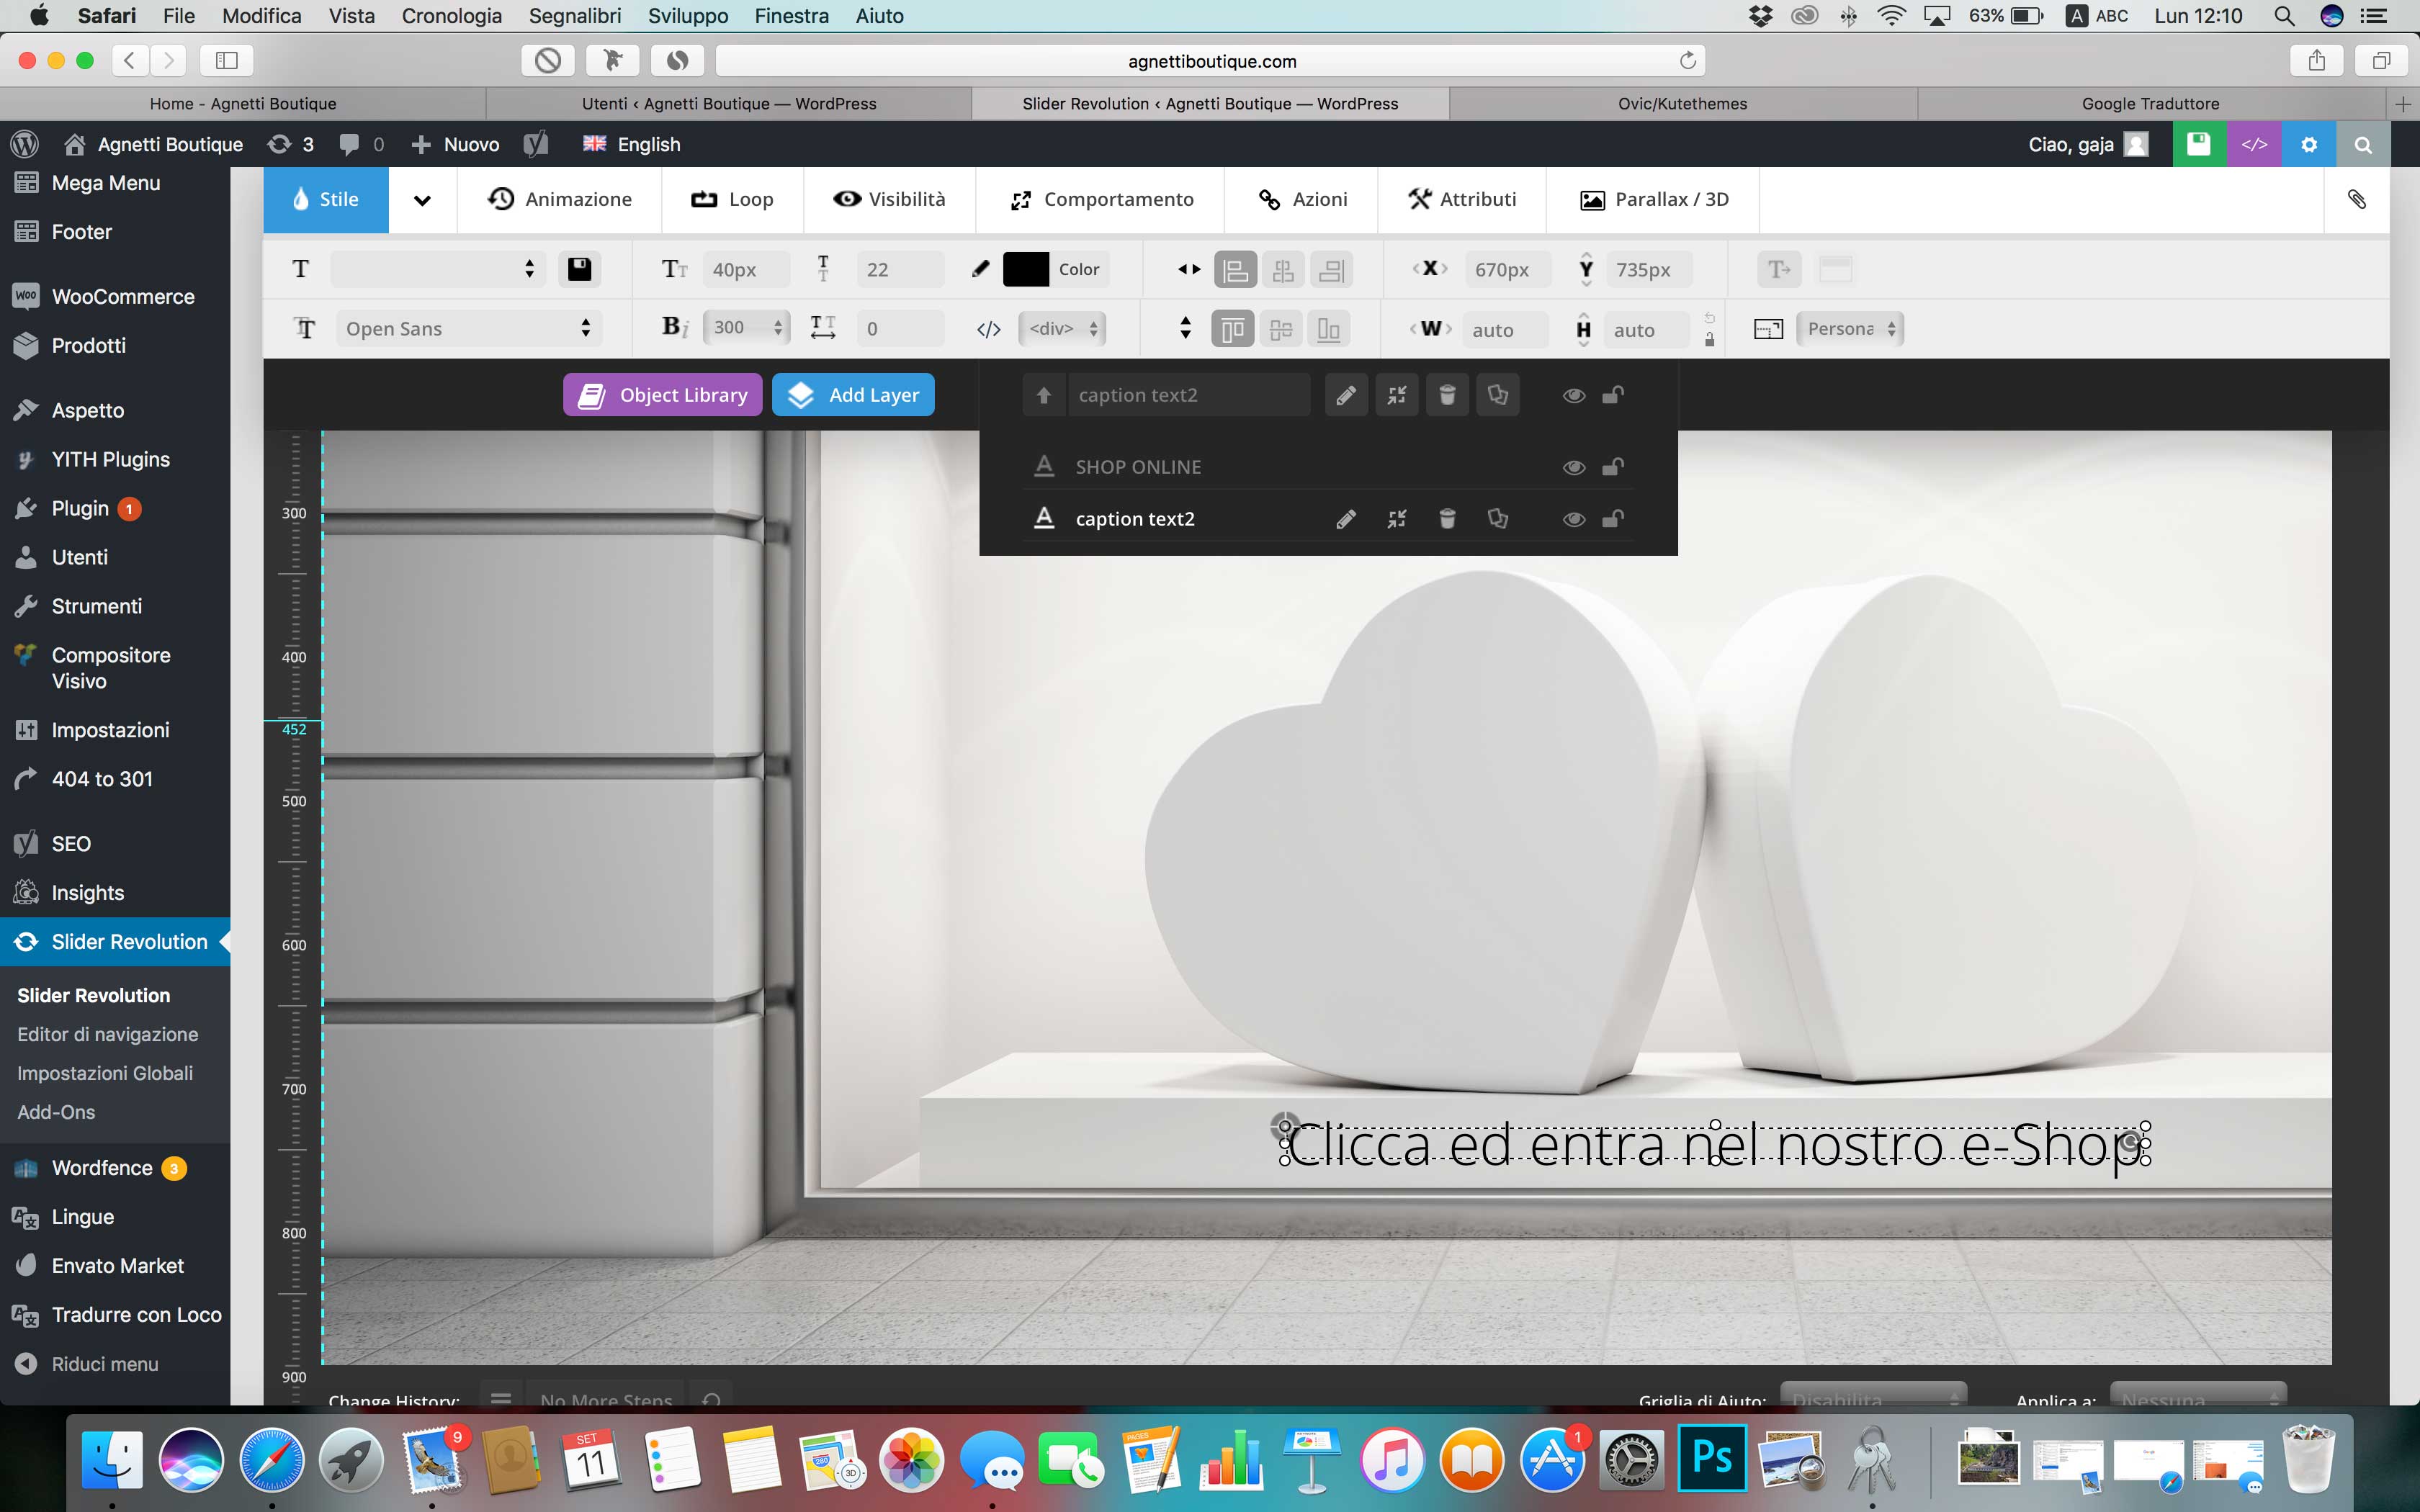Open the Applica a dropdown
2420x1512 pixels.
(x=2199, y=1396)
